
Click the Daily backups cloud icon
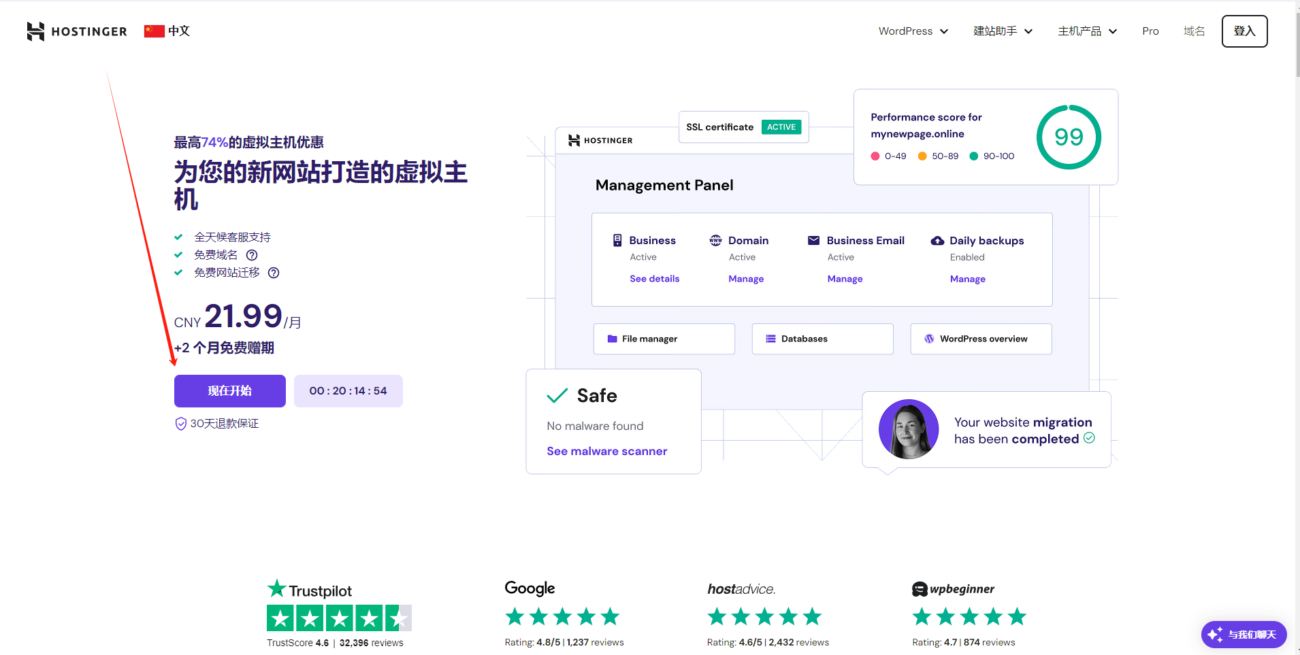(937, 241)
